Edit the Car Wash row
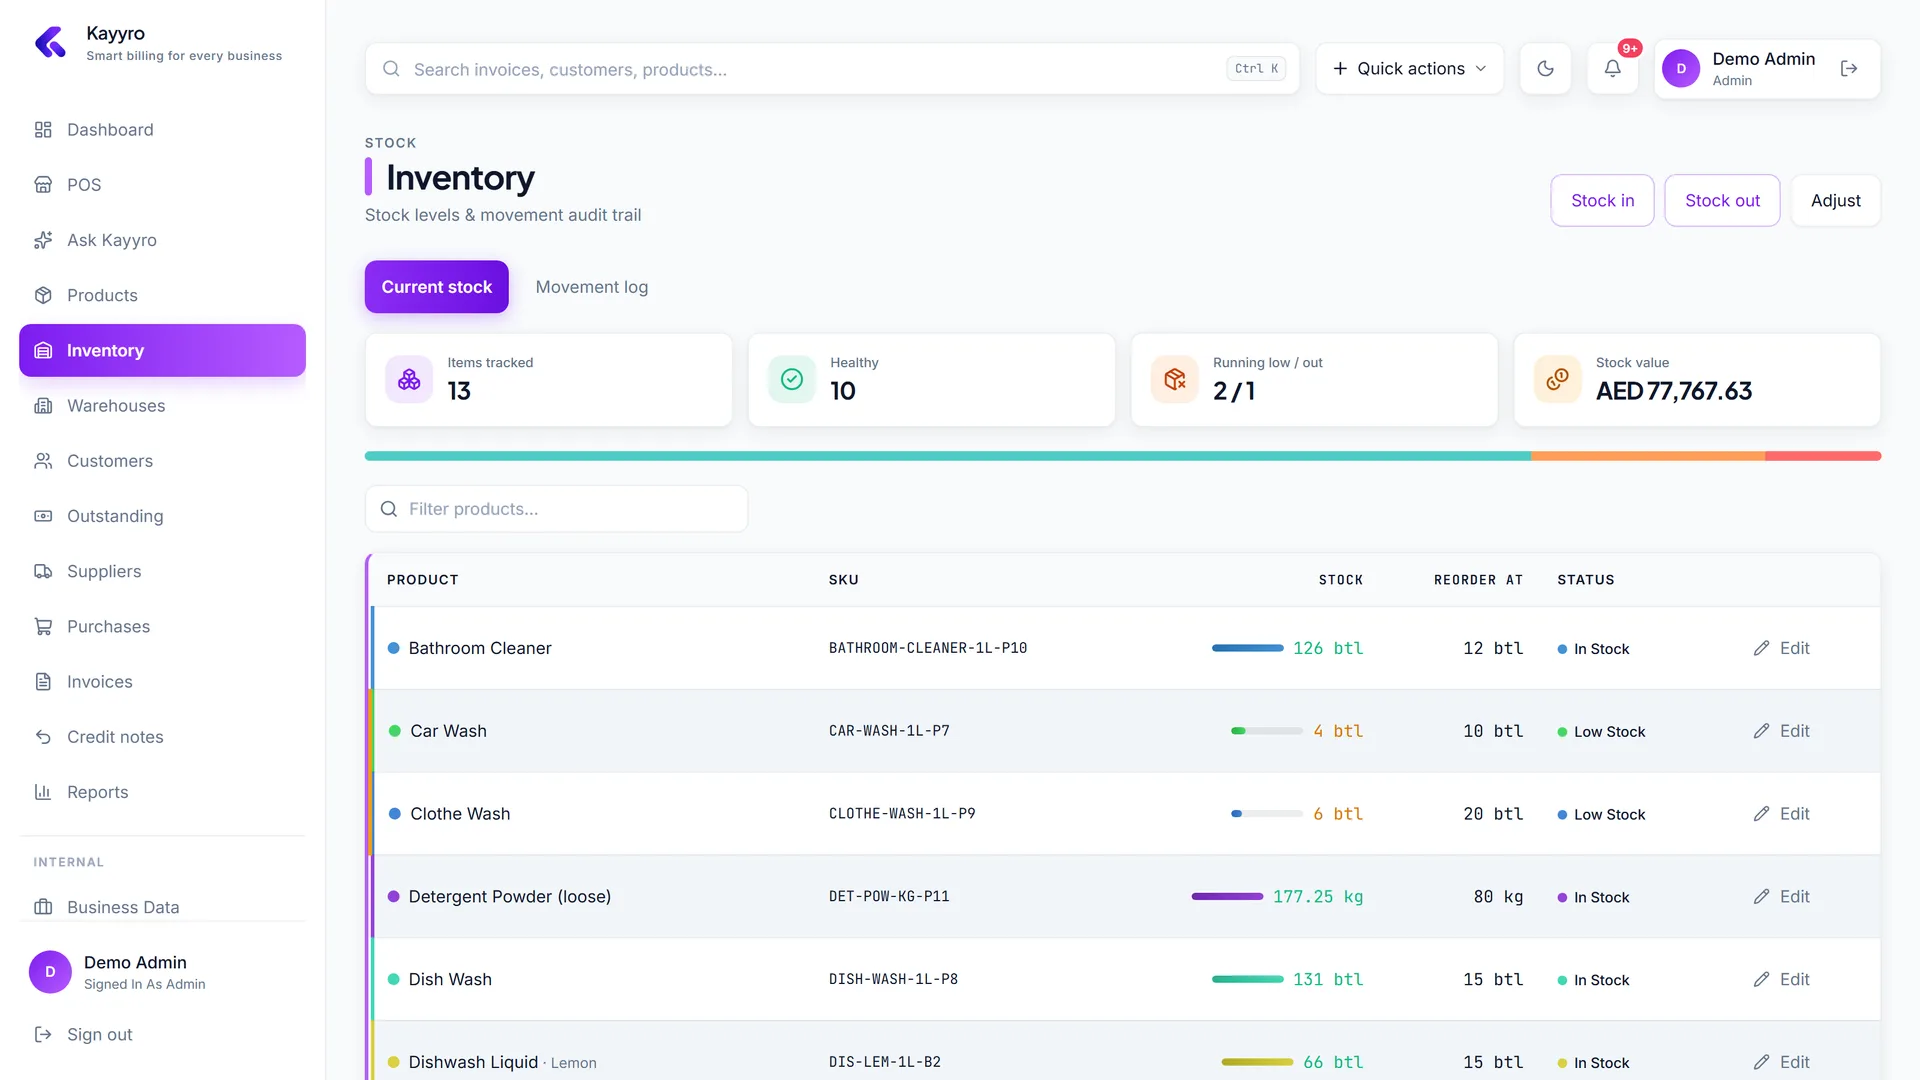1920x1080 pixels. pos(1782,731)
